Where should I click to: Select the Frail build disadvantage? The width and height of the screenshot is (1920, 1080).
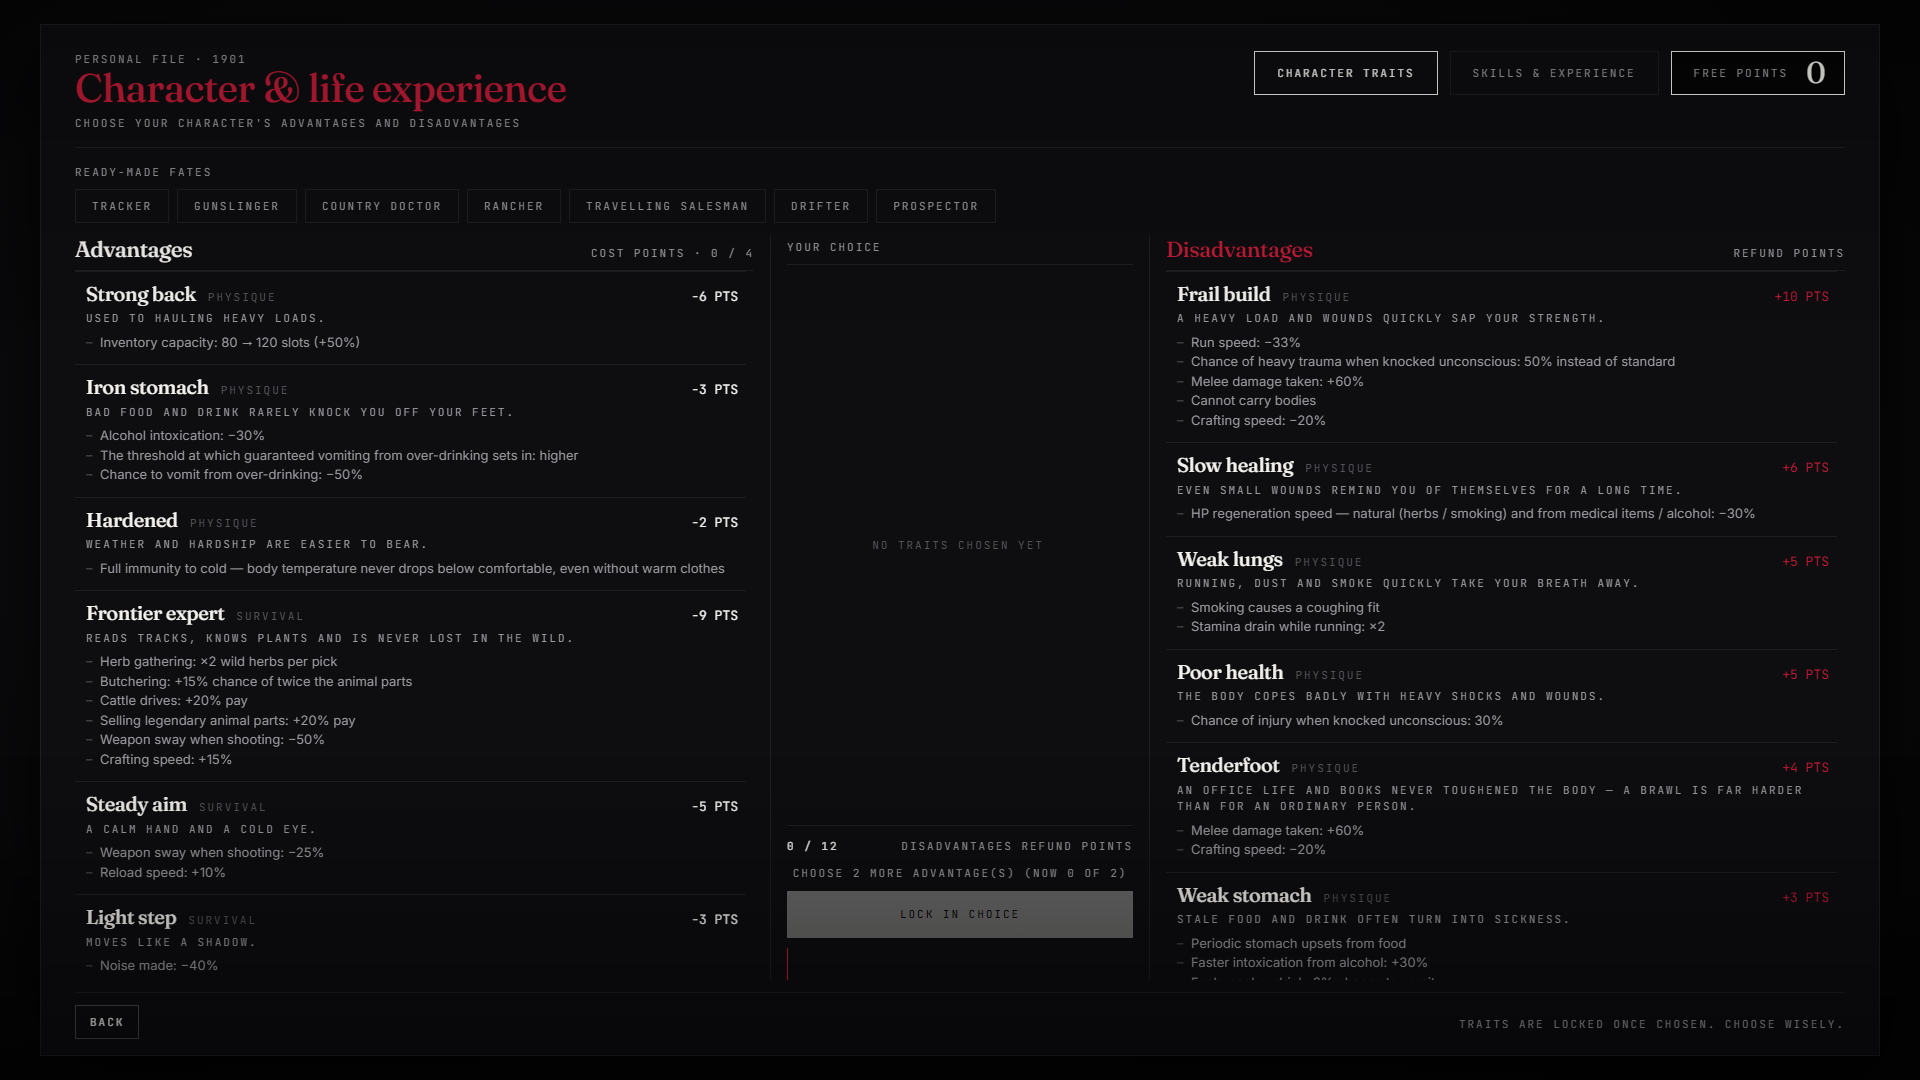pos(1502,357)
